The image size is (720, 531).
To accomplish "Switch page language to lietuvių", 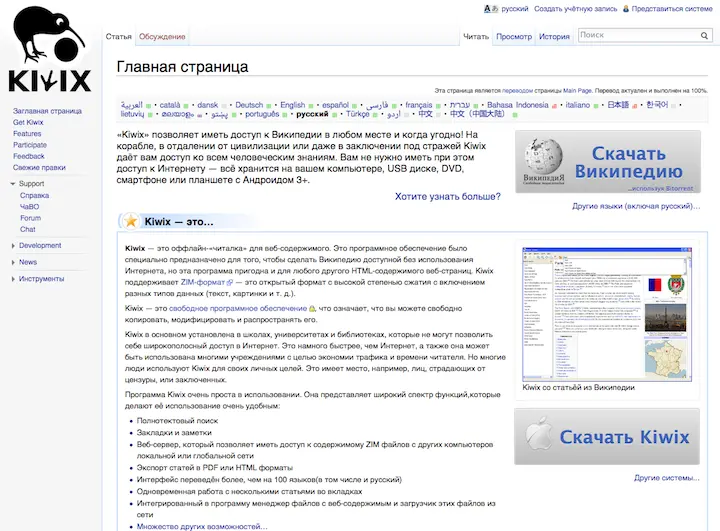I will coord(132,114).
